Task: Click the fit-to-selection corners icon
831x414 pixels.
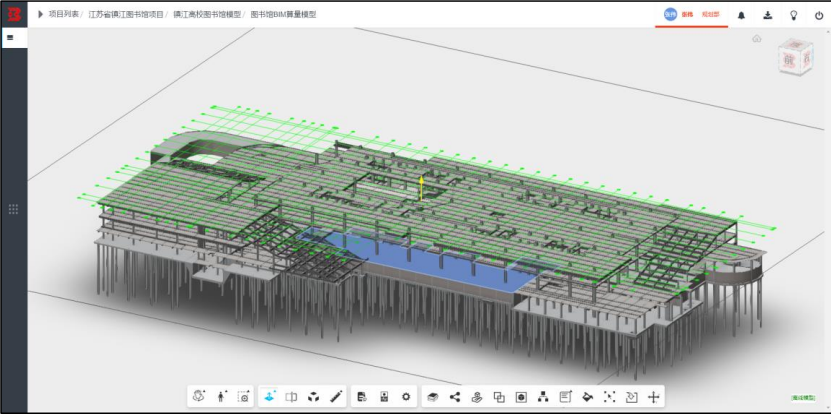Action: 609,396
